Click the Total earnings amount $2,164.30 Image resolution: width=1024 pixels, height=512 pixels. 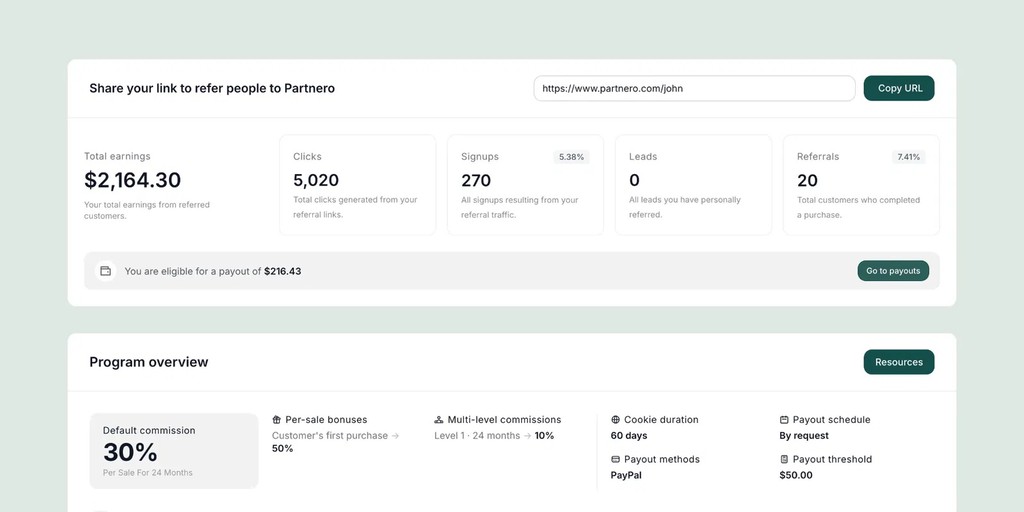pyautogui.click(x=133, y=180)
